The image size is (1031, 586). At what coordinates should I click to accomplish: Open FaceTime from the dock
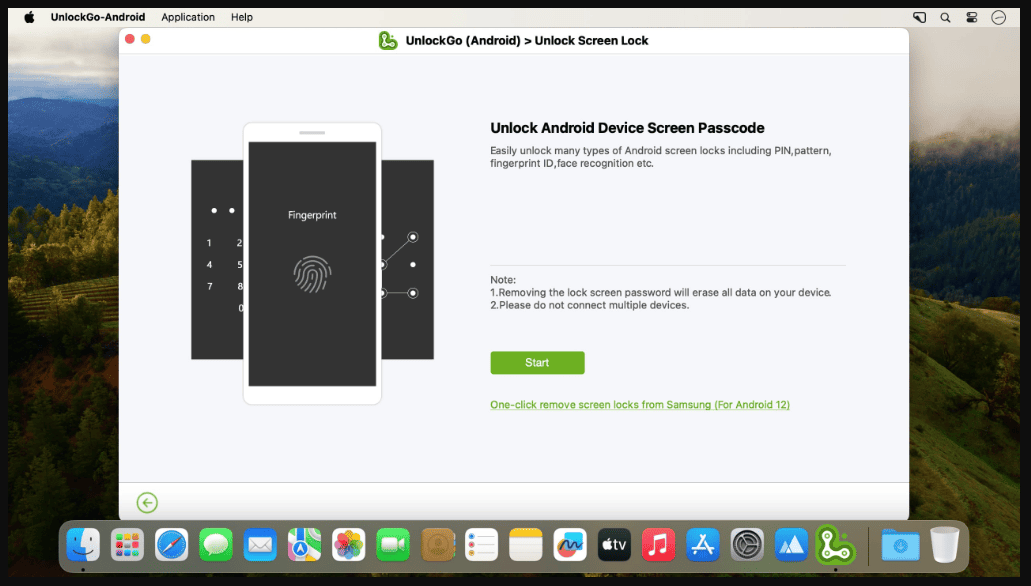(x=393, y=545)
